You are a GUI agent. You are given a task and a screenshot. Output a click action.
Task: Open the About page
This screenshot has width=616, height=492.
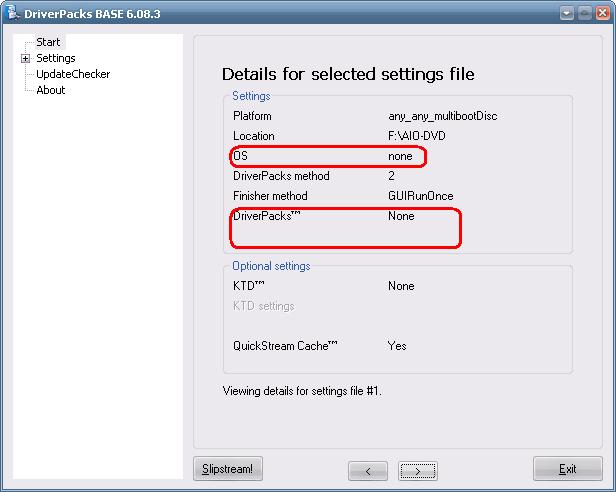click(x=50, y=90)
